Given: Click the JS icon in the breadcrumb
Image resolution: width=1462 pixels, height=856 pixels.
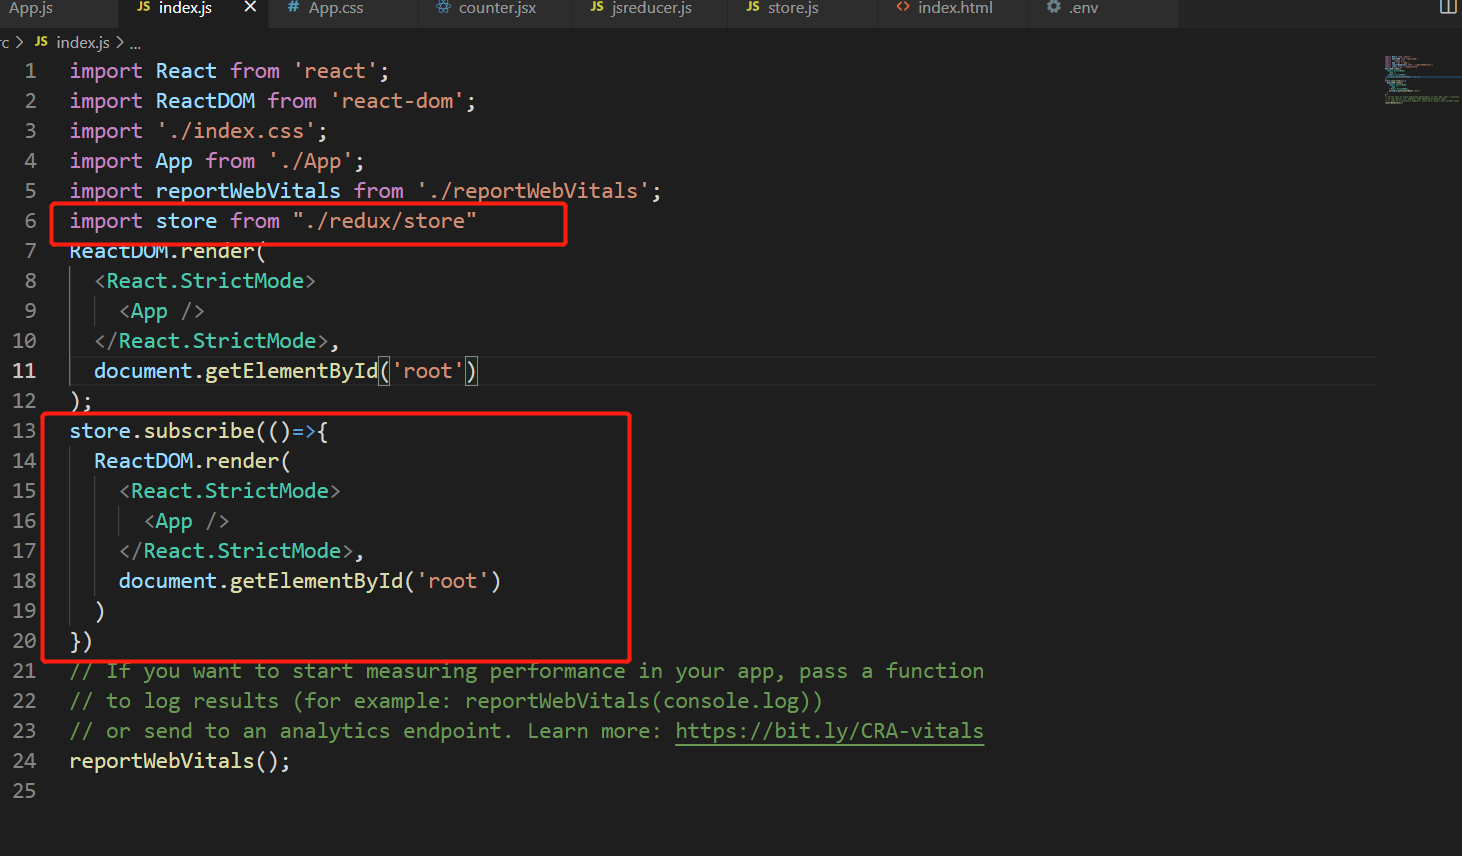Looking at the screenshot, I should [41, 42].
